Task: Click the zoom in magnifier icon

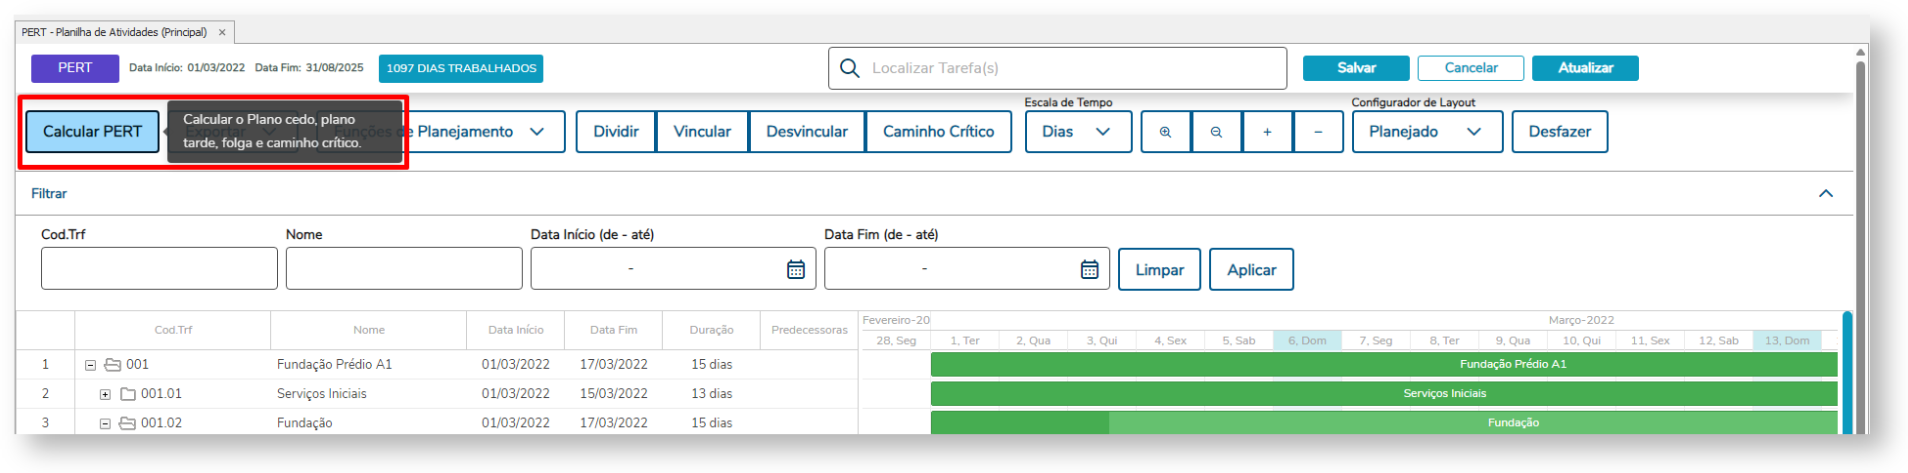Action: click(1165, 132)
